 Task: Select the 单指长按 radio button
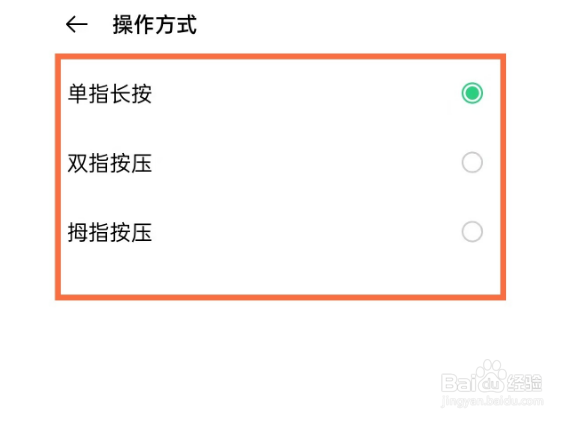[x=472, y=93]
